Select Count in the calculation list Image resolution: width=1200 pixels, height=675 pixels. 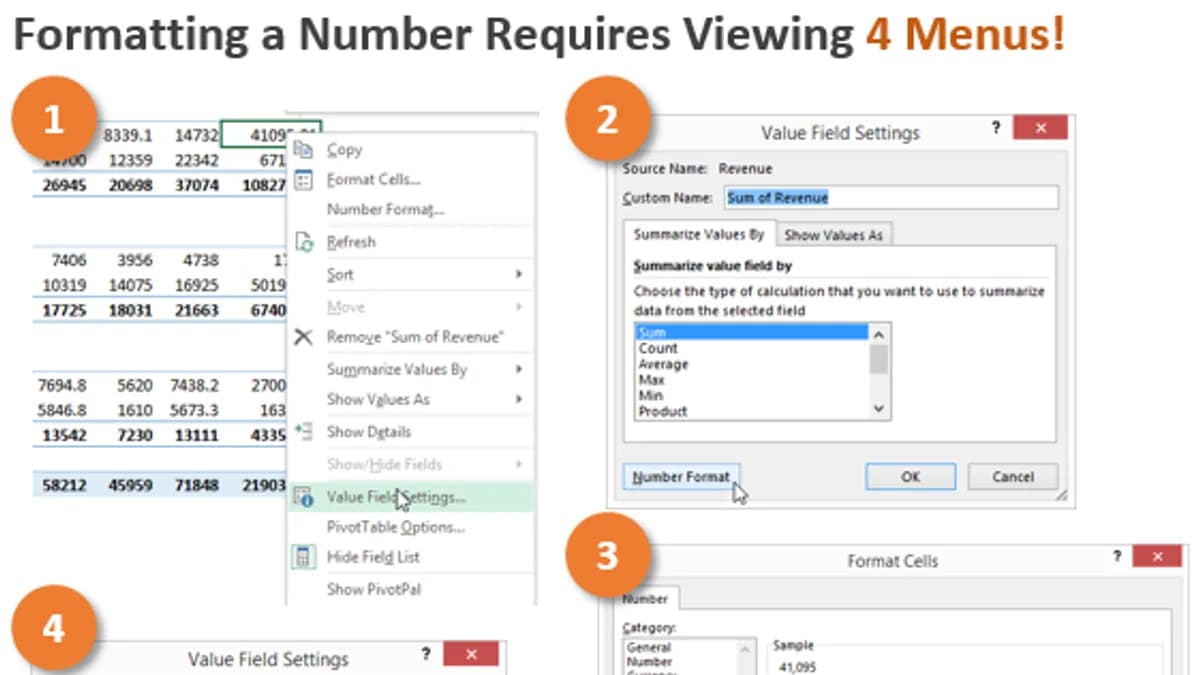pyautogui.click(x=752, y=348)
